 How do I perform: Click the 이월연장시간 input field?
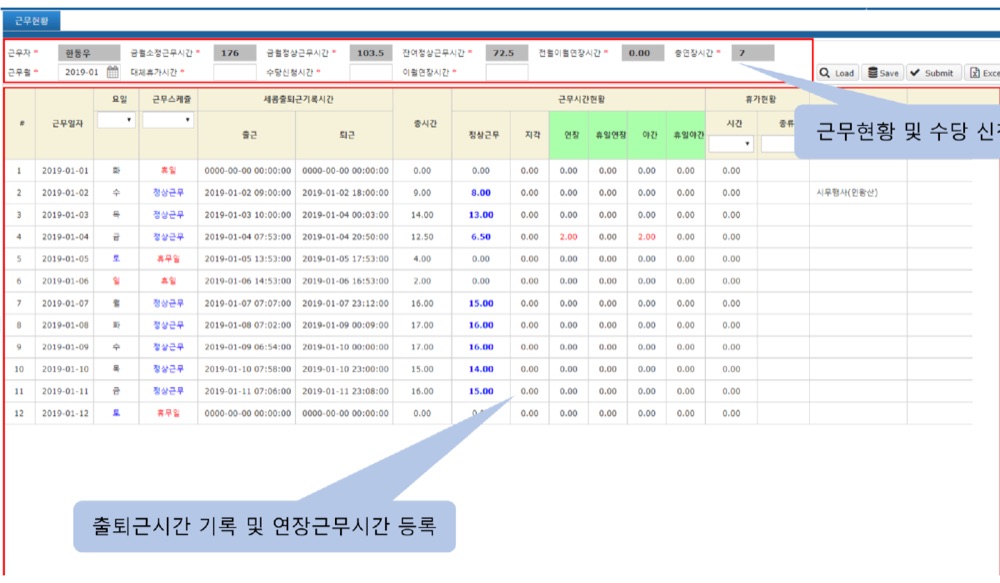[x=506, y=72]
